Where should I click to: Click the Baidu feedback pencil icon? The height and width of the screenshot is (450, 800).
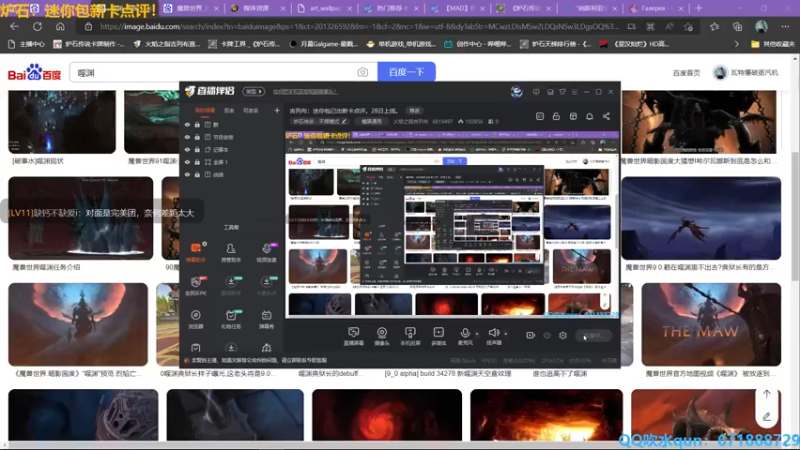click(766, 417)
